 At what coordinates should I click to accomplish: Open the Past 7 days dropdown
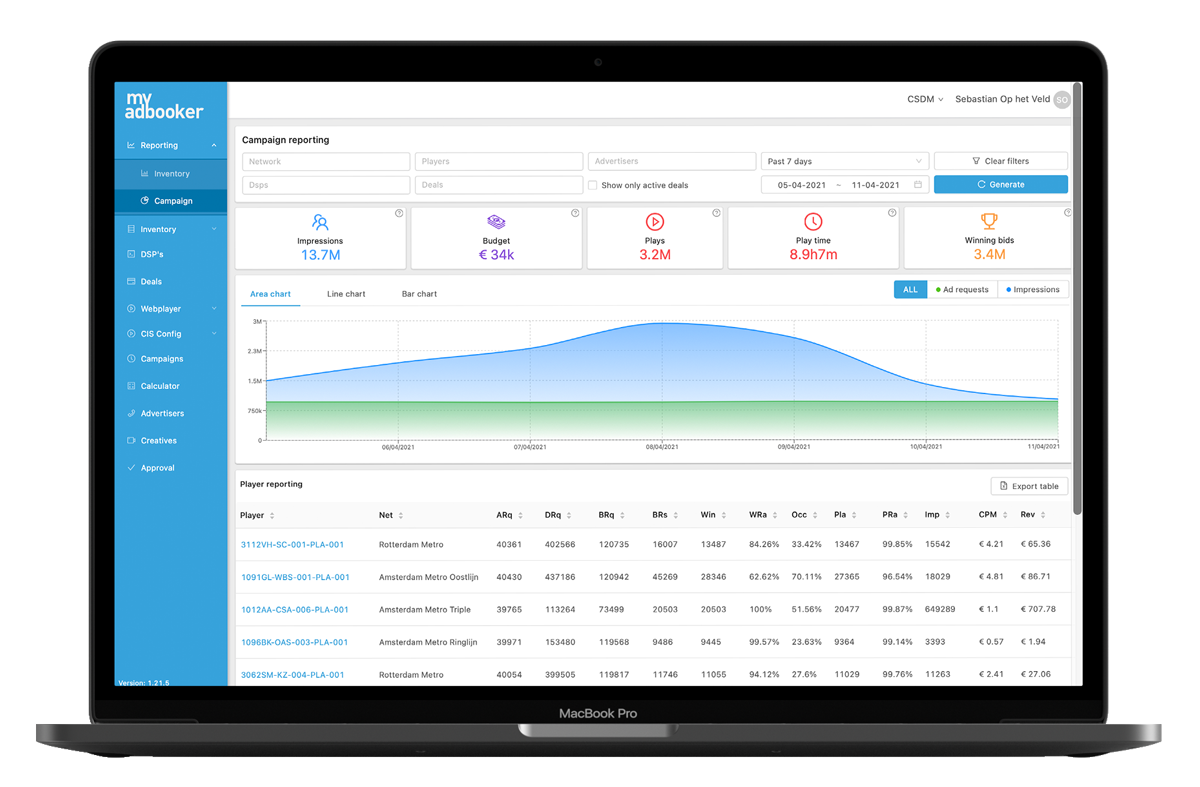click(844, 161)
